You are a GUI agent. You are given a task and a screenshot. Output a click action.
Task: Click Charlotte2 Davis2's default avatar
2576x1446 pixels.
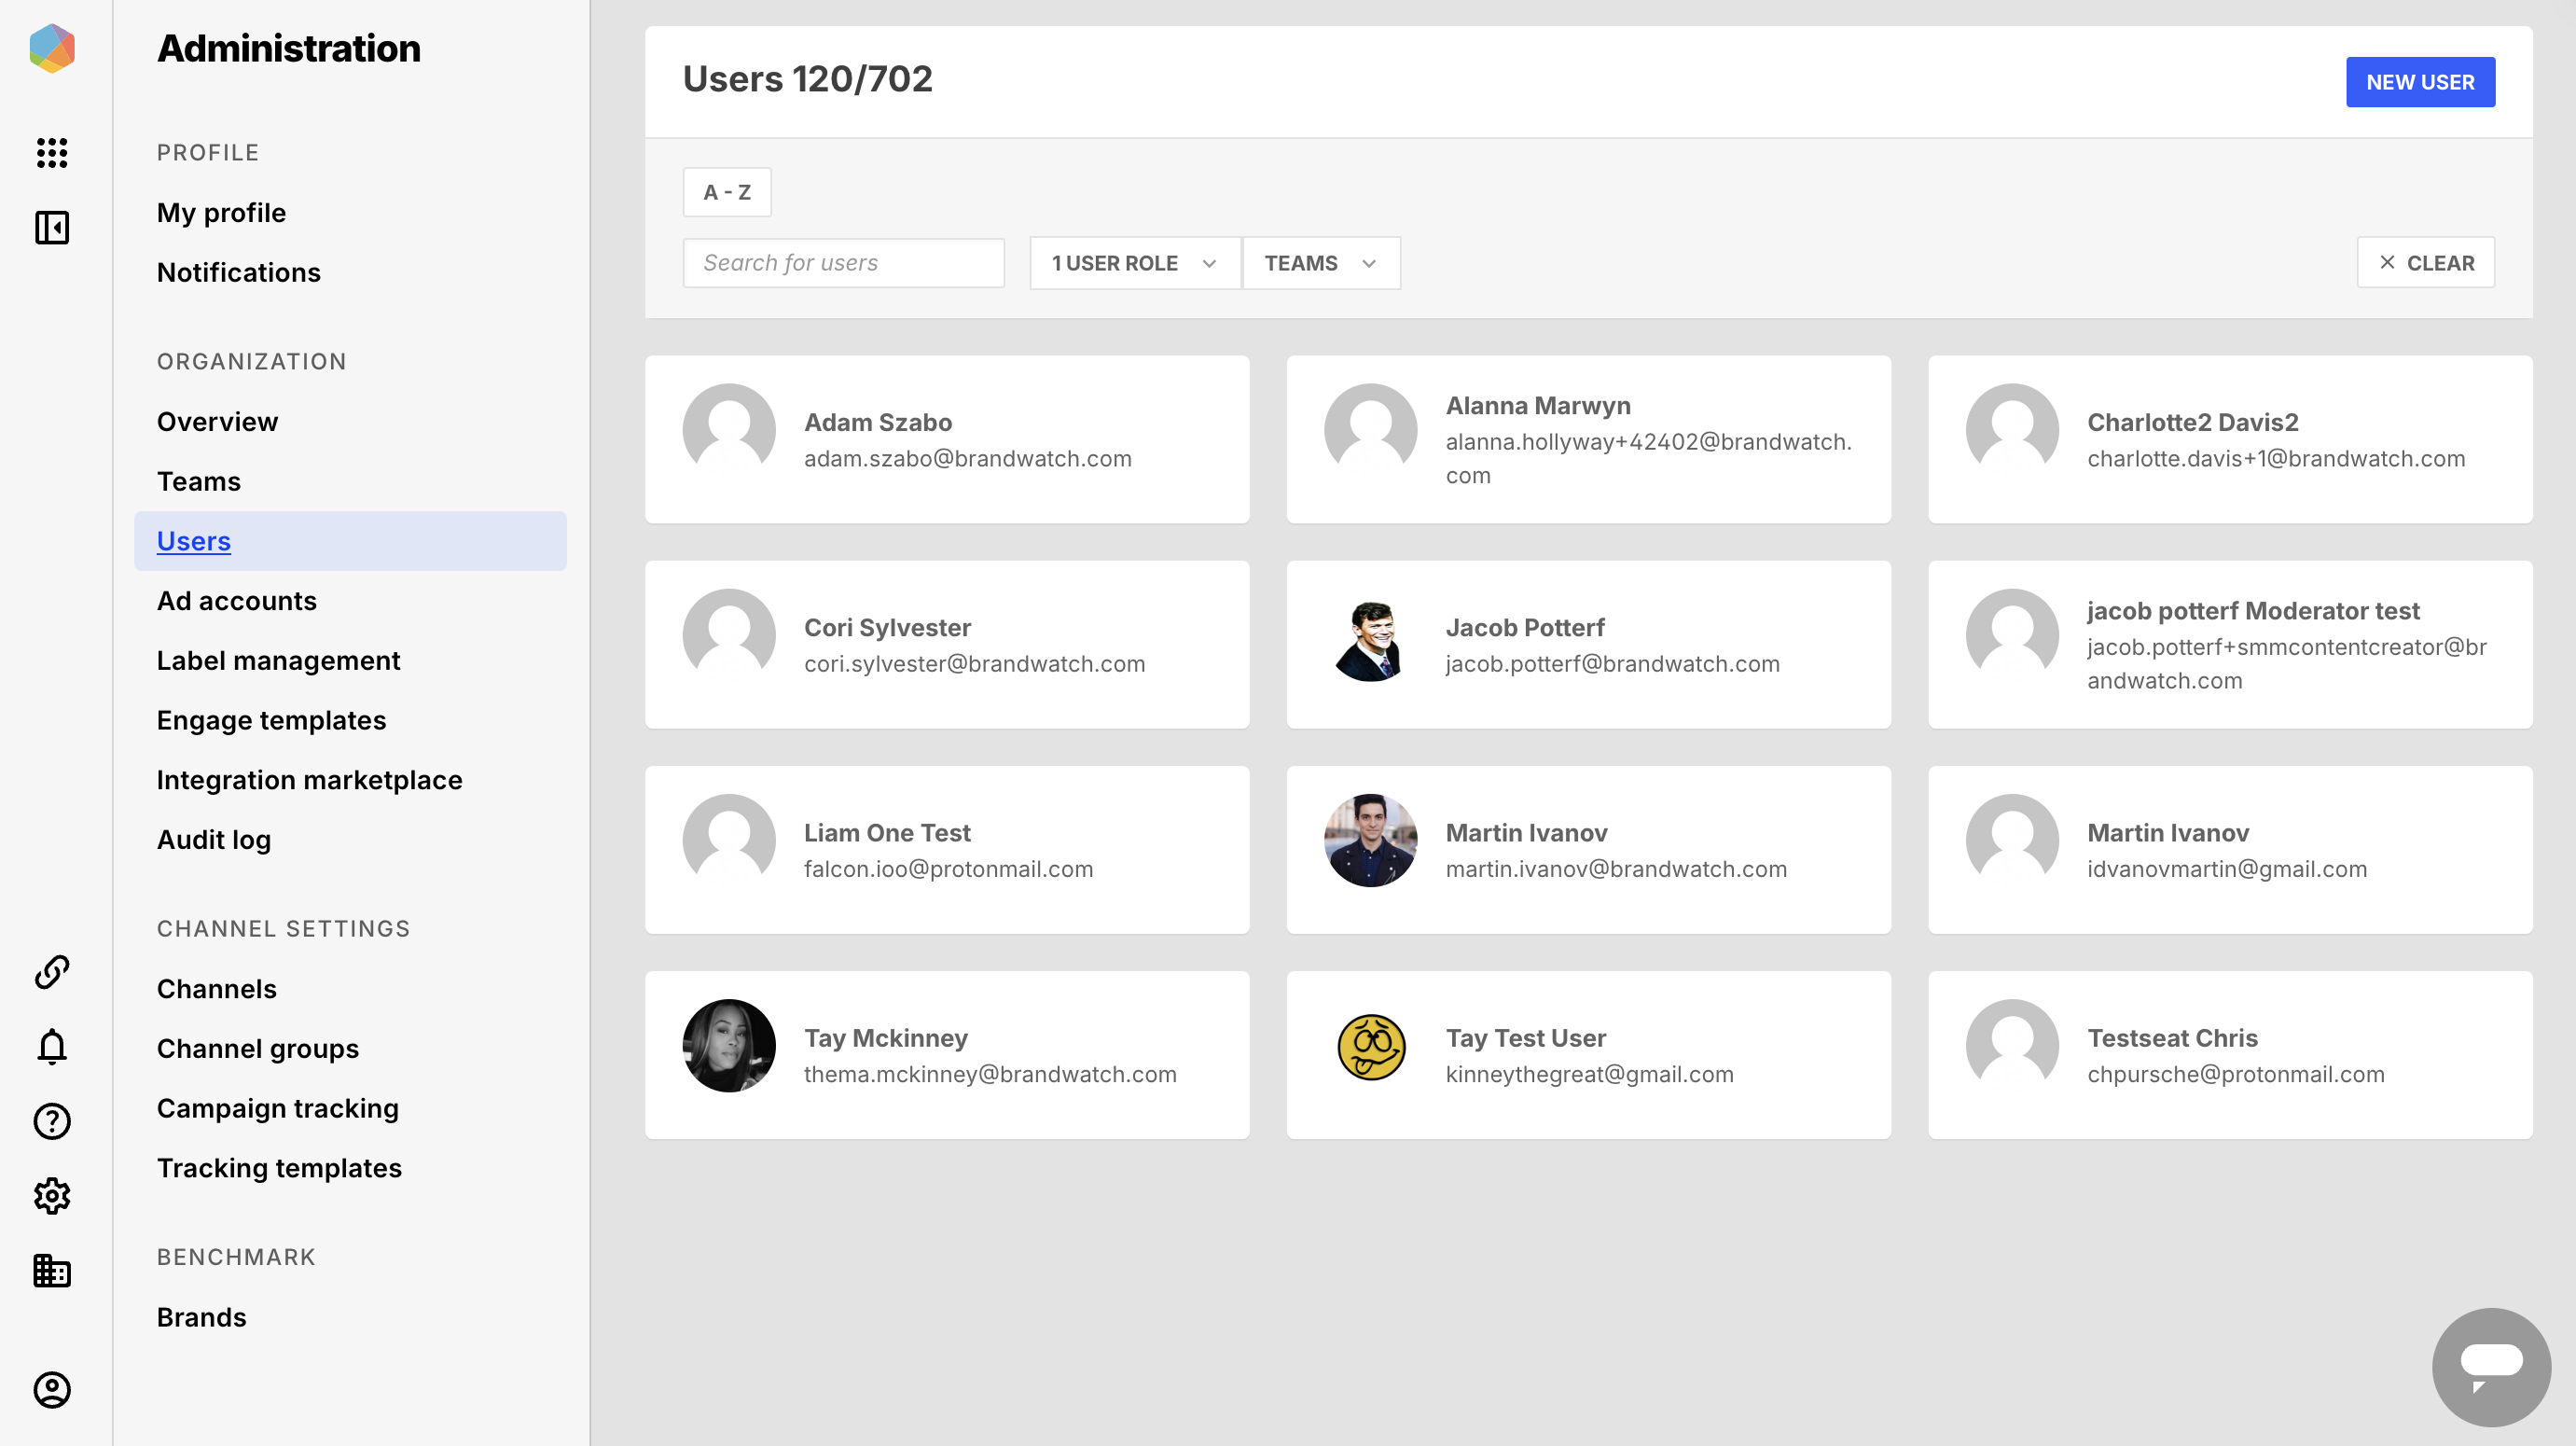2012,429
